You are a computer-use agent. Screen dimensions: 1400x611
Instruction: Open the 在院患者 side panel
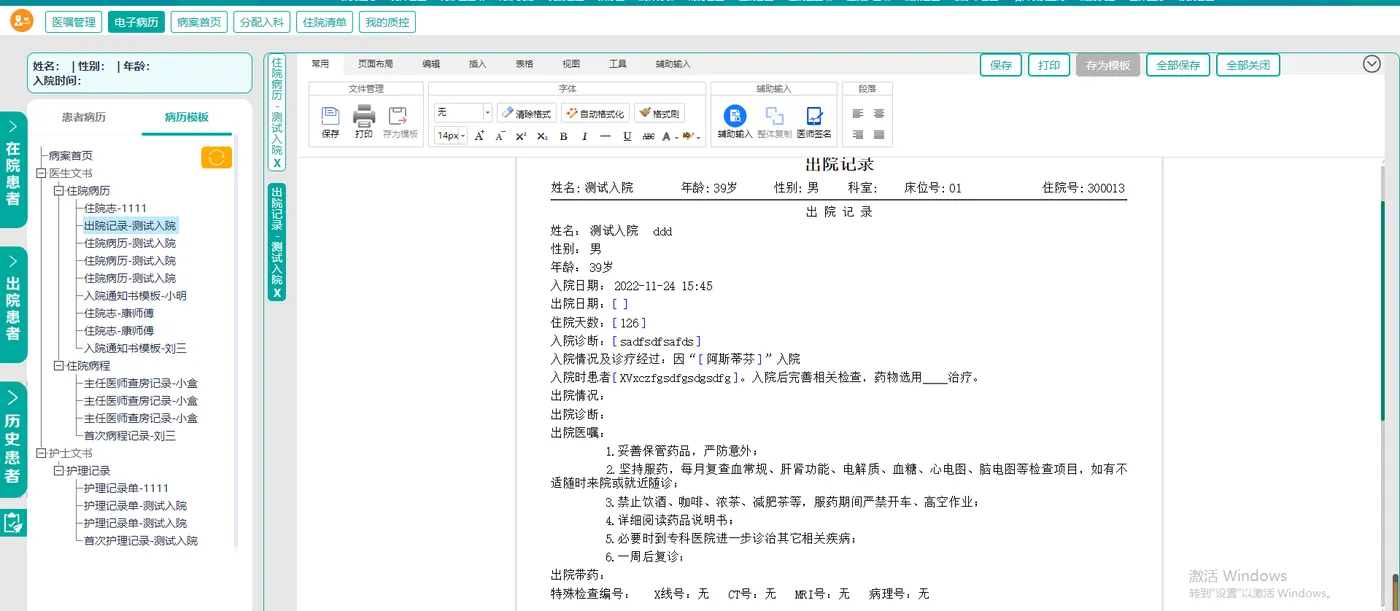click(13, 169)
